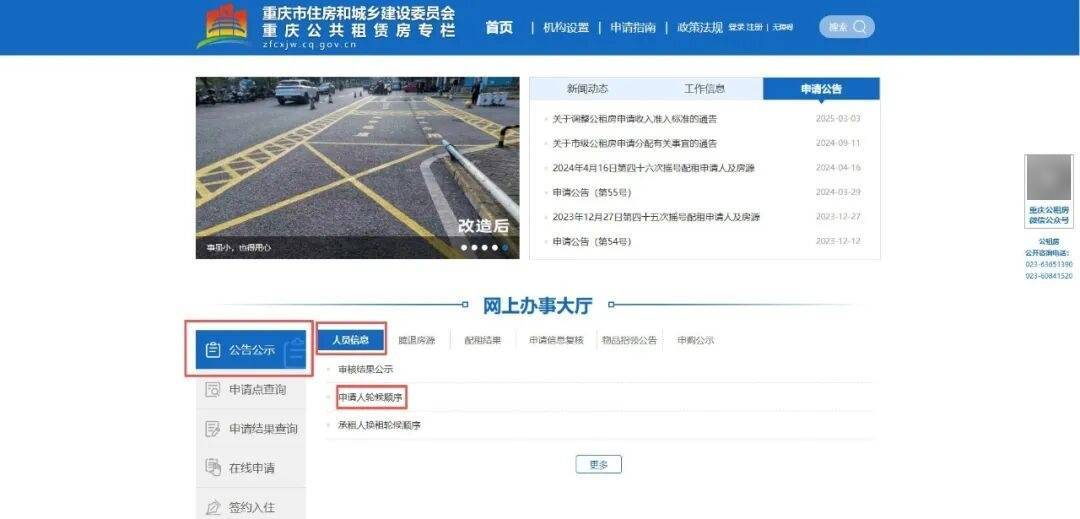
Task: Switch to the 新闻动态 tab
Action: pos(587,89)
